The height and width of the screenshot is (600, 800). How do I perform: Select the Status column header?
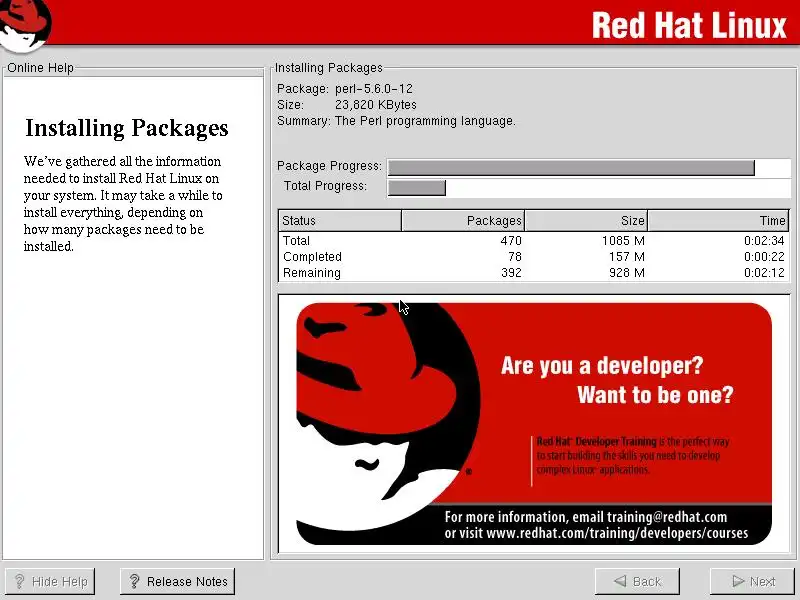pos(340,220)
